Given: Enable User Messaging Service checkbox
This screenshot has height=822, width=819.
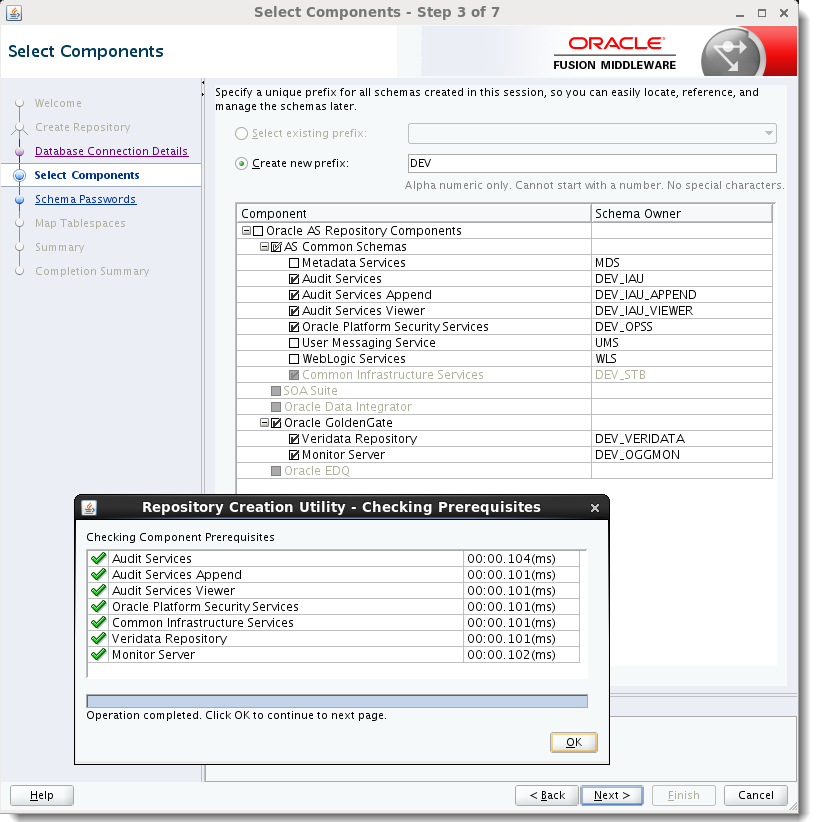Looking at the screenshot, I should pyautogui.click(x=294, y=343).
